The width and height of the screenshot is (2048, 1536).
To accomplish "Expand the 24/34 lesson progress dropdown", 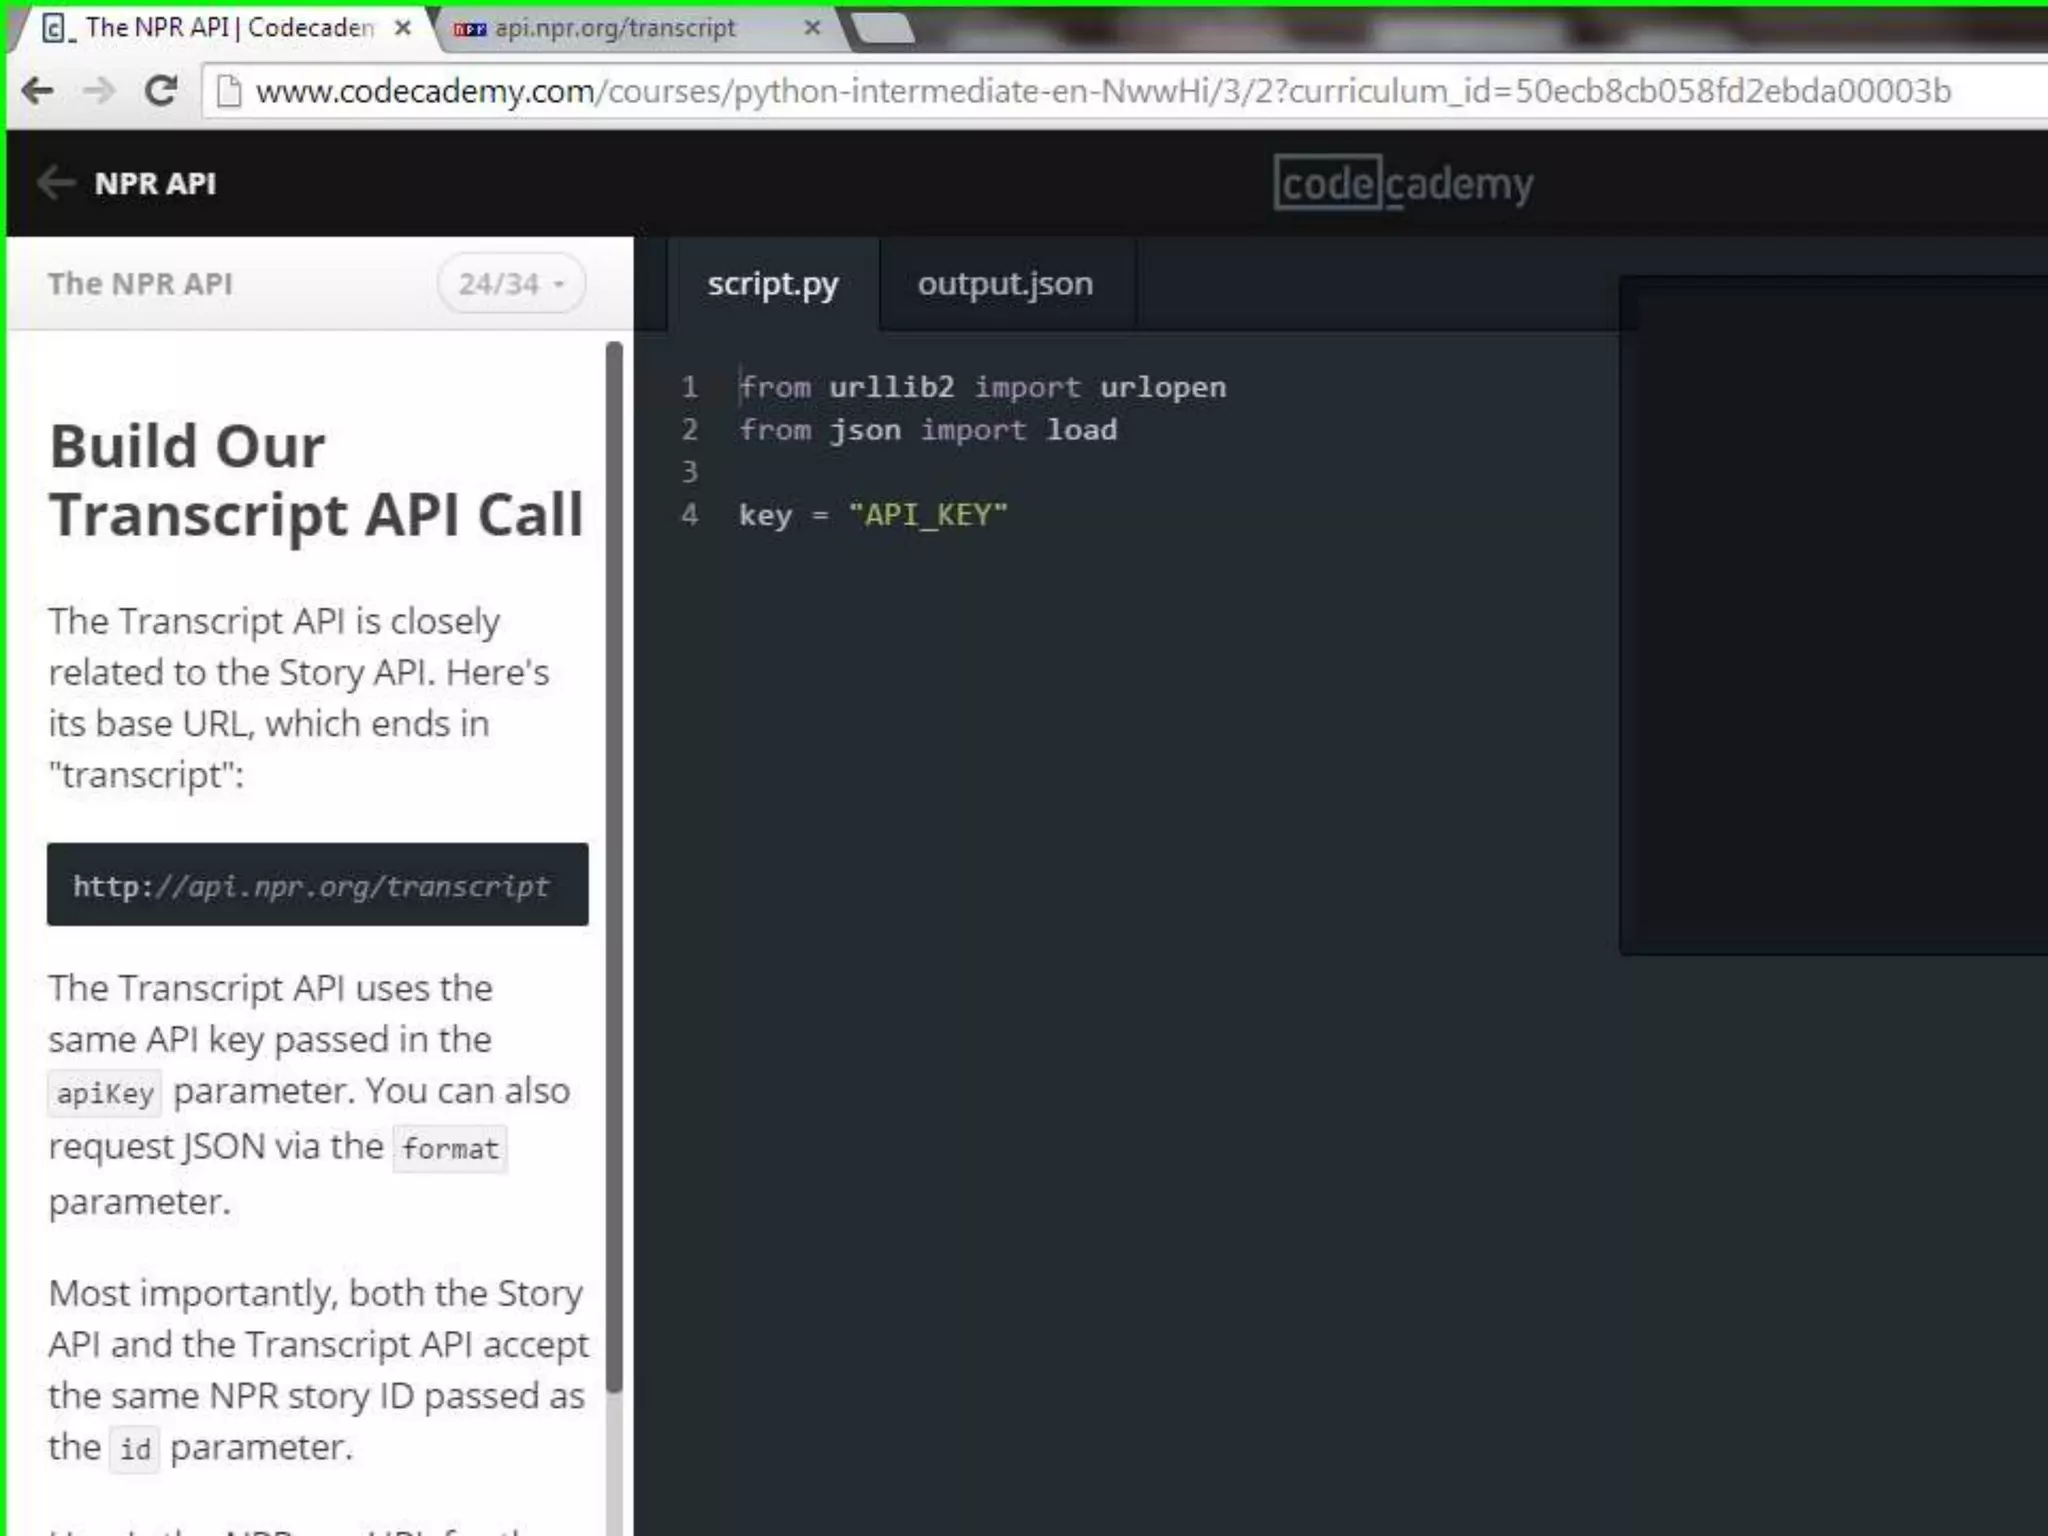I will 511,284.
